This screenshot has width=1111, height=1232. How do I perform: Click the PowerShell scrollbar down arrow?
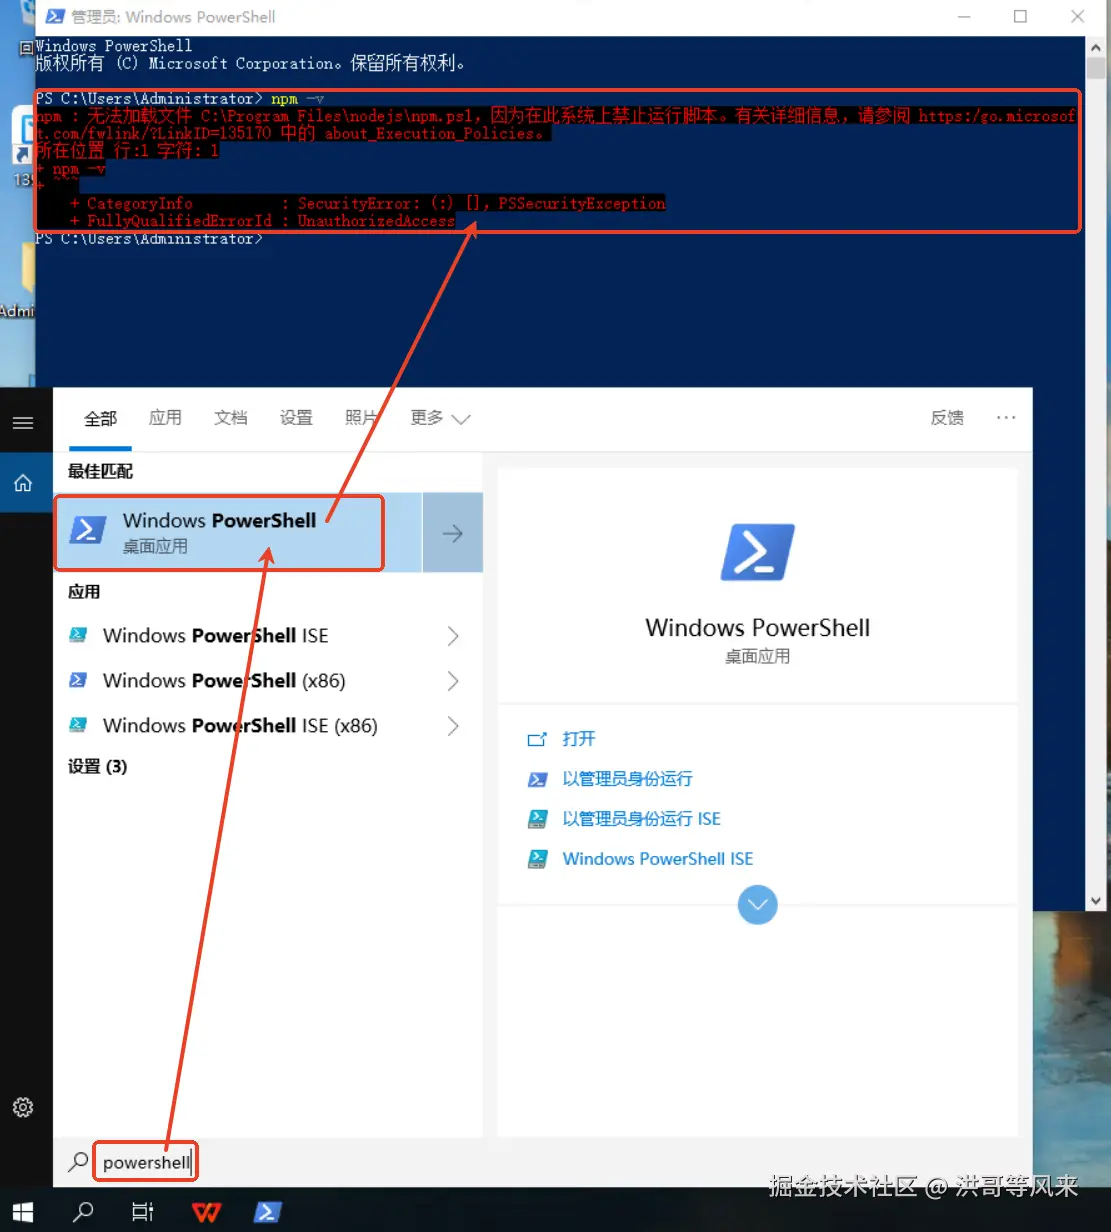[x=1096, y=900]
